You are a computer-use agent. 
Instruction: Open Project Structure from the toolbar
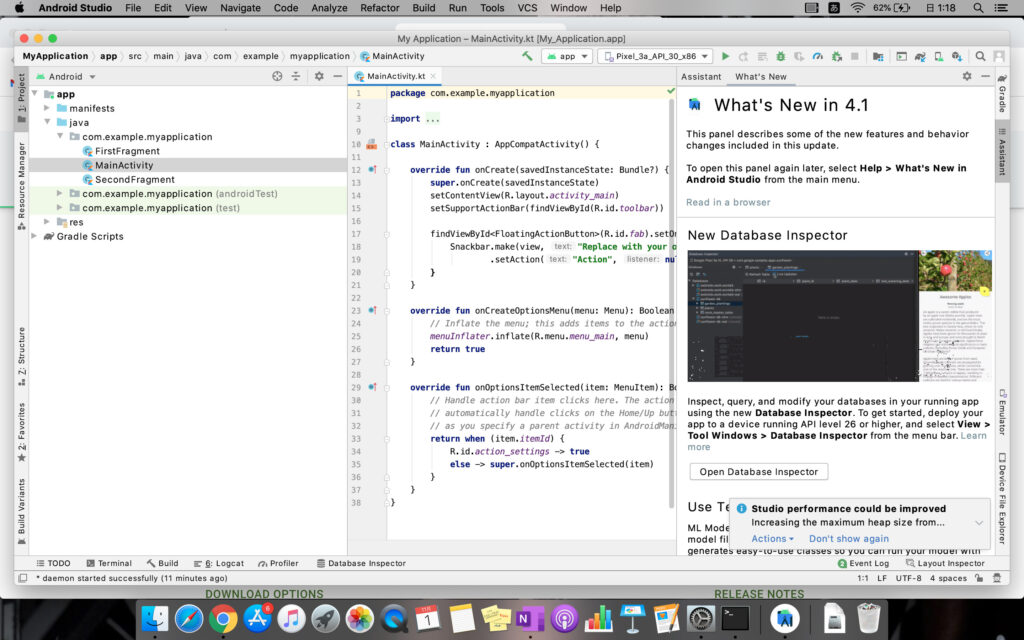pos(878,56)
